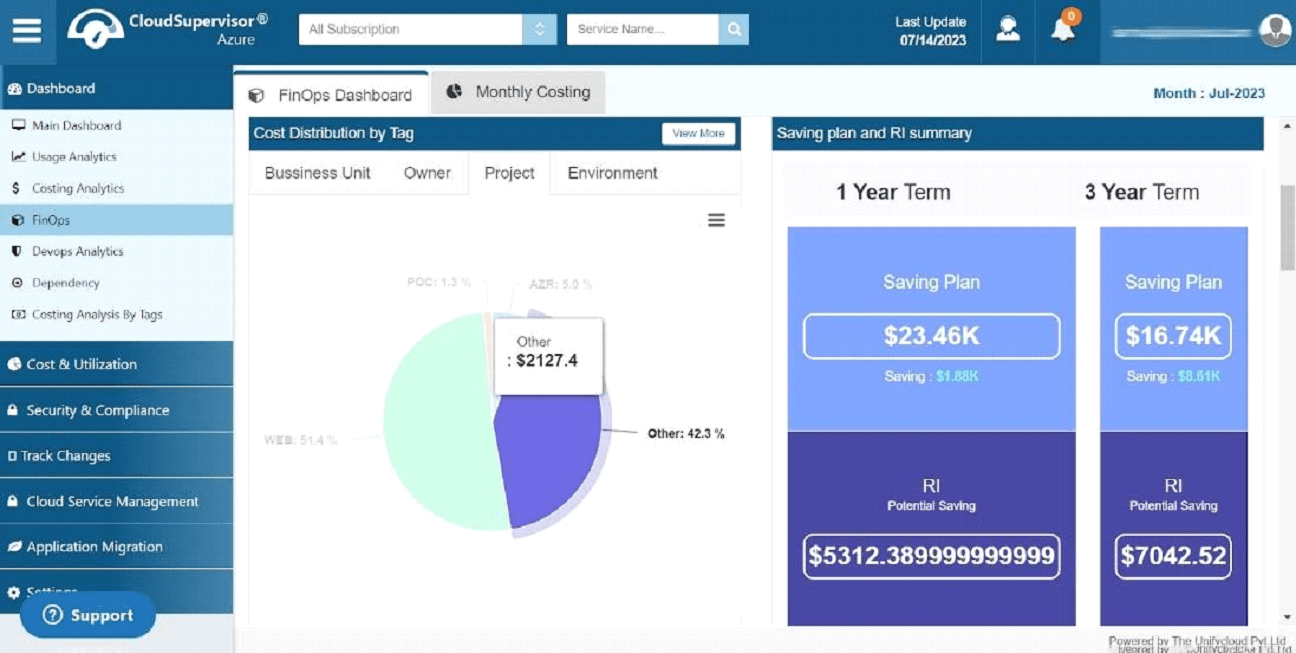Viewport: 1296px width, 653px height.
Task: Select the Environment tag tab
Action: 612,173
